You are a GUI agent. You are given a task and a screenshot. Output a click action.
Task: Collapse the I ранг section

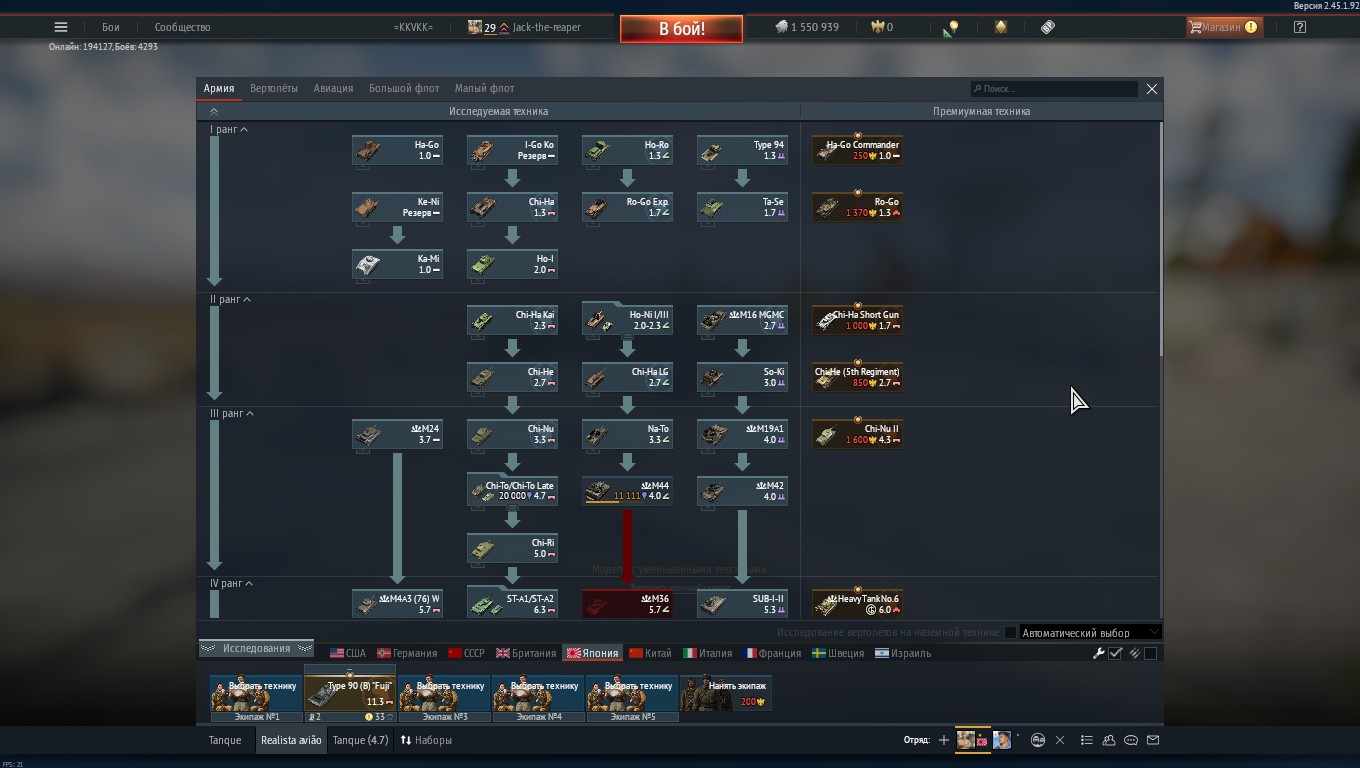tap(229, 130)
